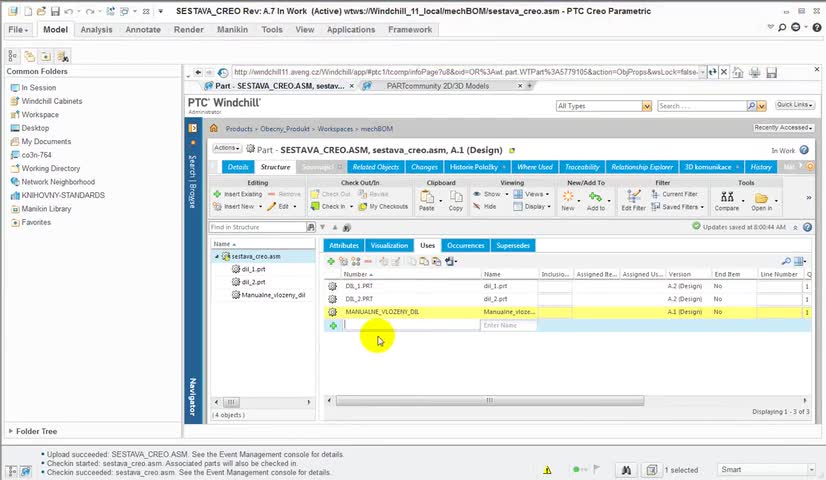Switch to the Attributes tab
Screen dimensions: 826x480
pyautogui.click(x=343, y=246)
